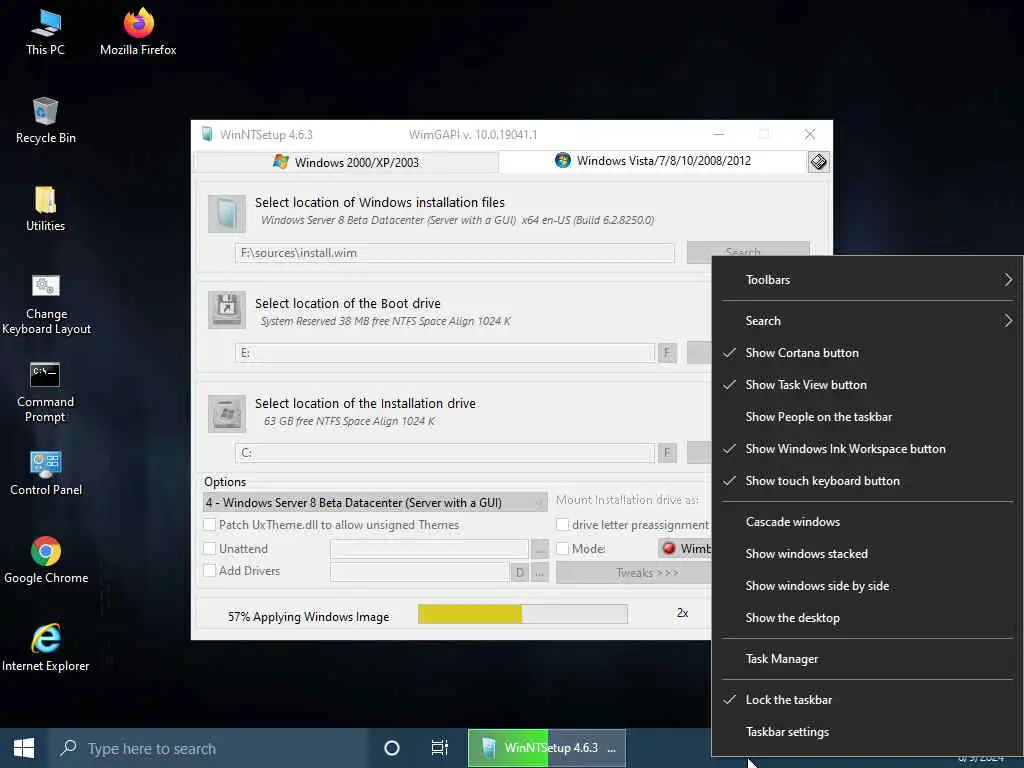Click the F button beside boot drive E:
Viewport: 1024px width, 768px height.
click(667, 353)
